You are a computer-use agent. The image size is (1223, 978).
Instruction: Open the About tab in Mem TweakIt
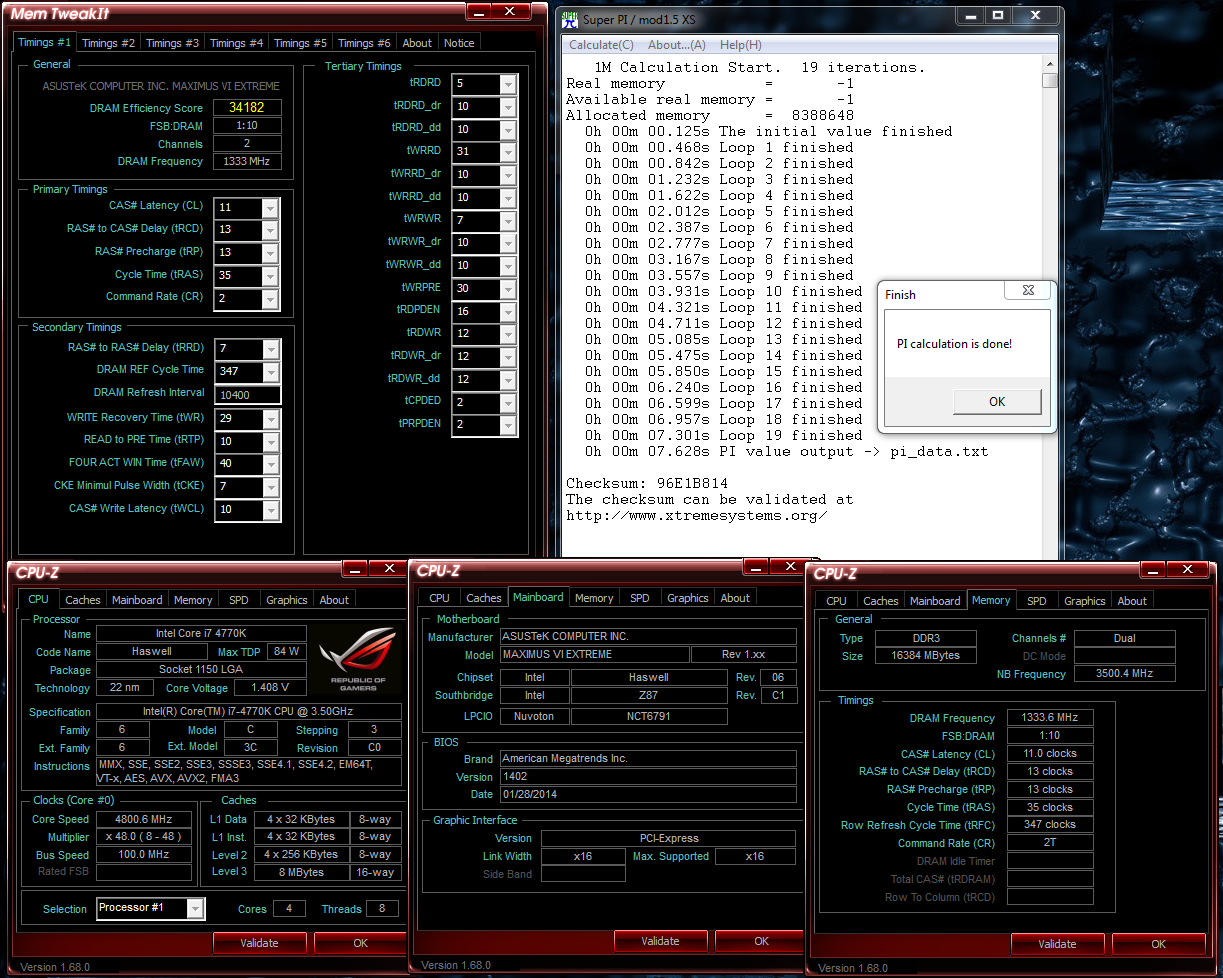417,43
